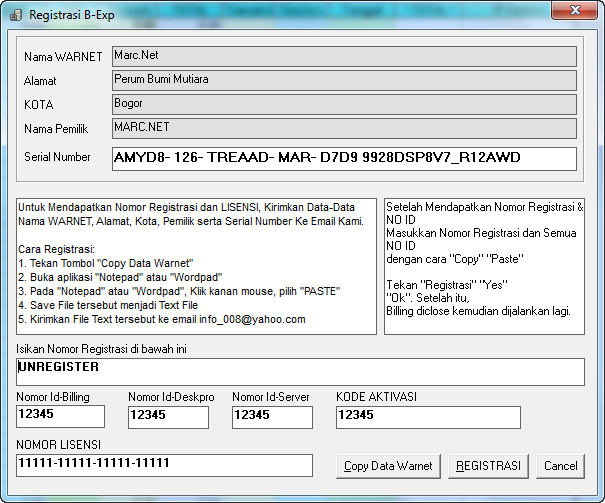Cancel the registration dialog
Viewport: 605px width, 503px height.
[x=560, y=466]
